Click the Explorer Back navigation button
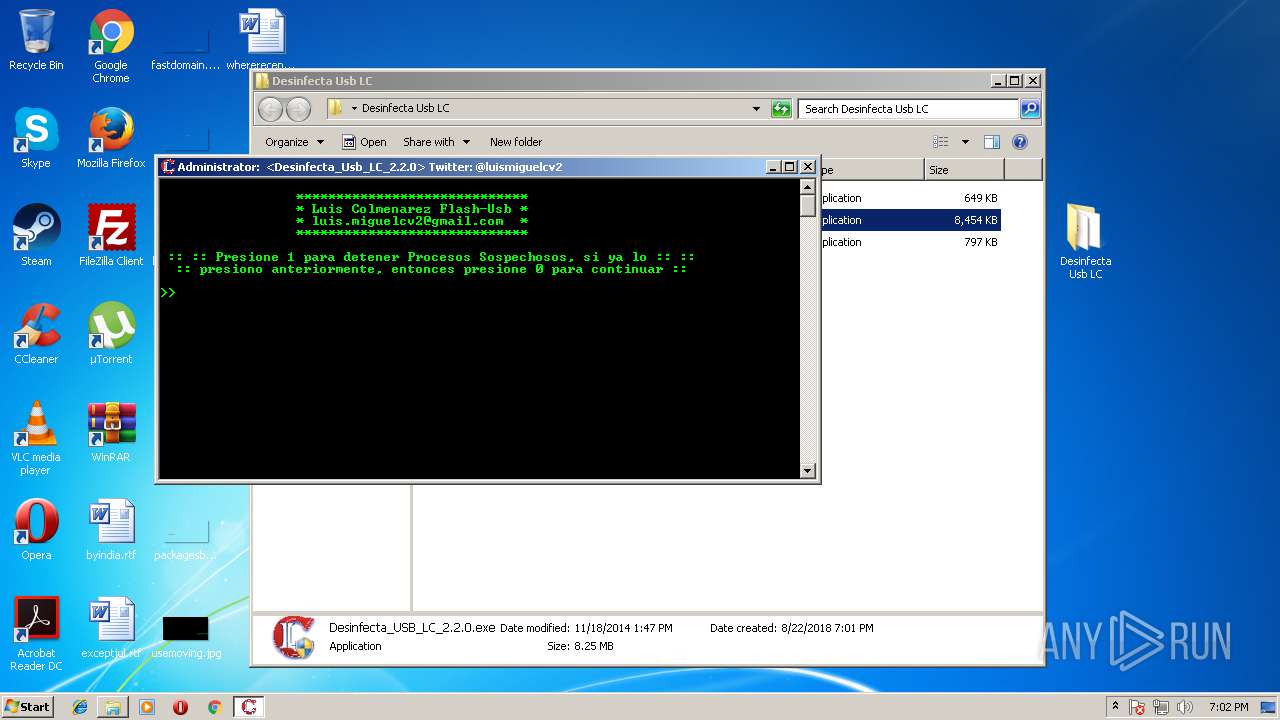The height and width of the screenshot is (720, 1280). click(x=270, y=109)
